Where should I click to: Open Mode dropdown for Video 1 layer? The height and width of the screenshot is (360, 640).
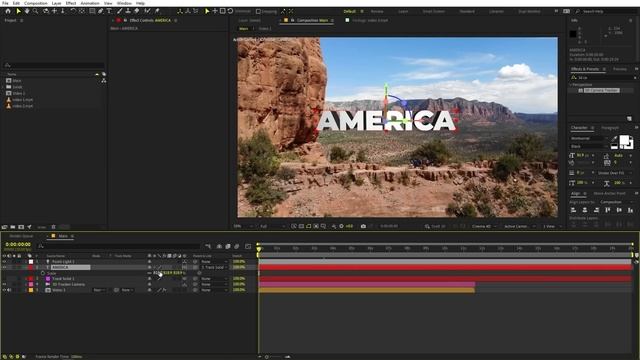99,290
